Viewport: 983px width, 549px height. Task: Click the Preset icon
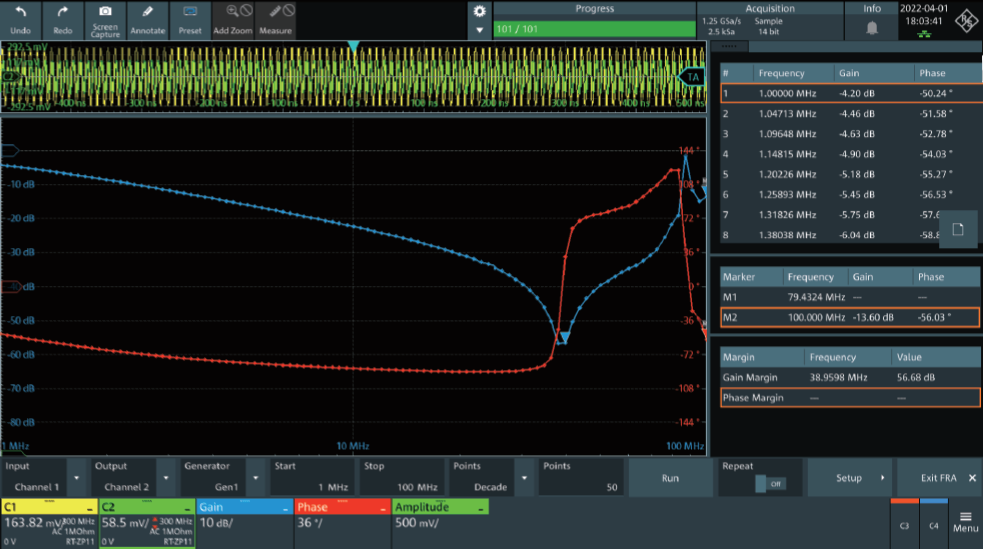[x=190, y=19]
